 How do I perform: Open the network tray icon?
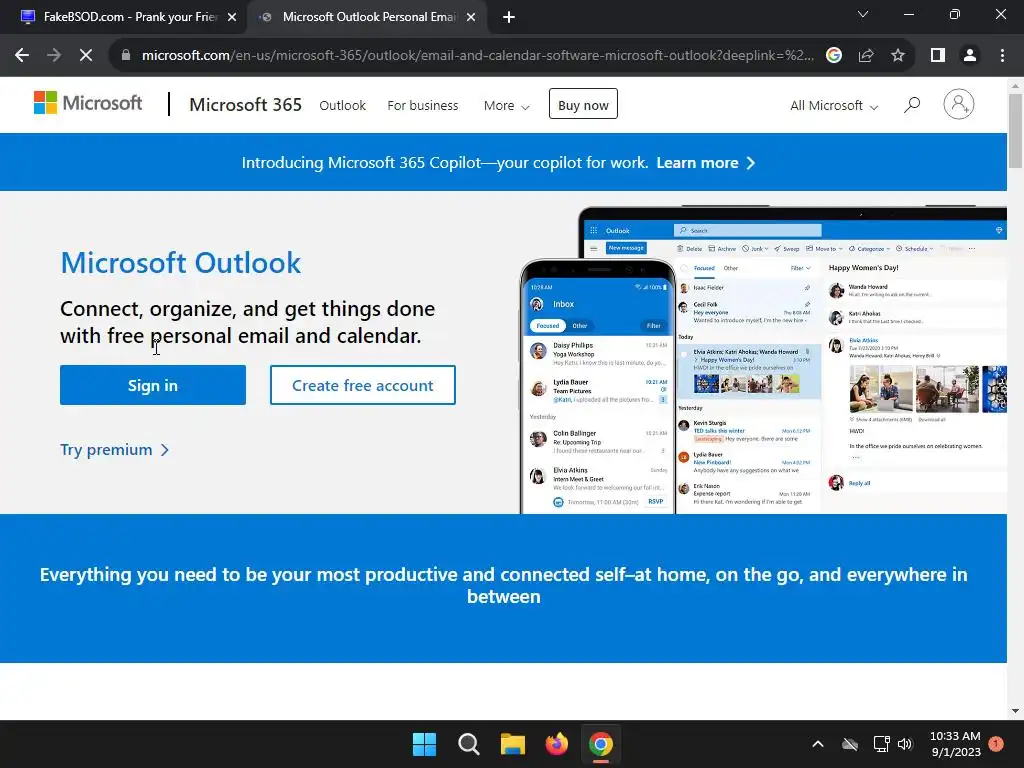coord(881,744)
